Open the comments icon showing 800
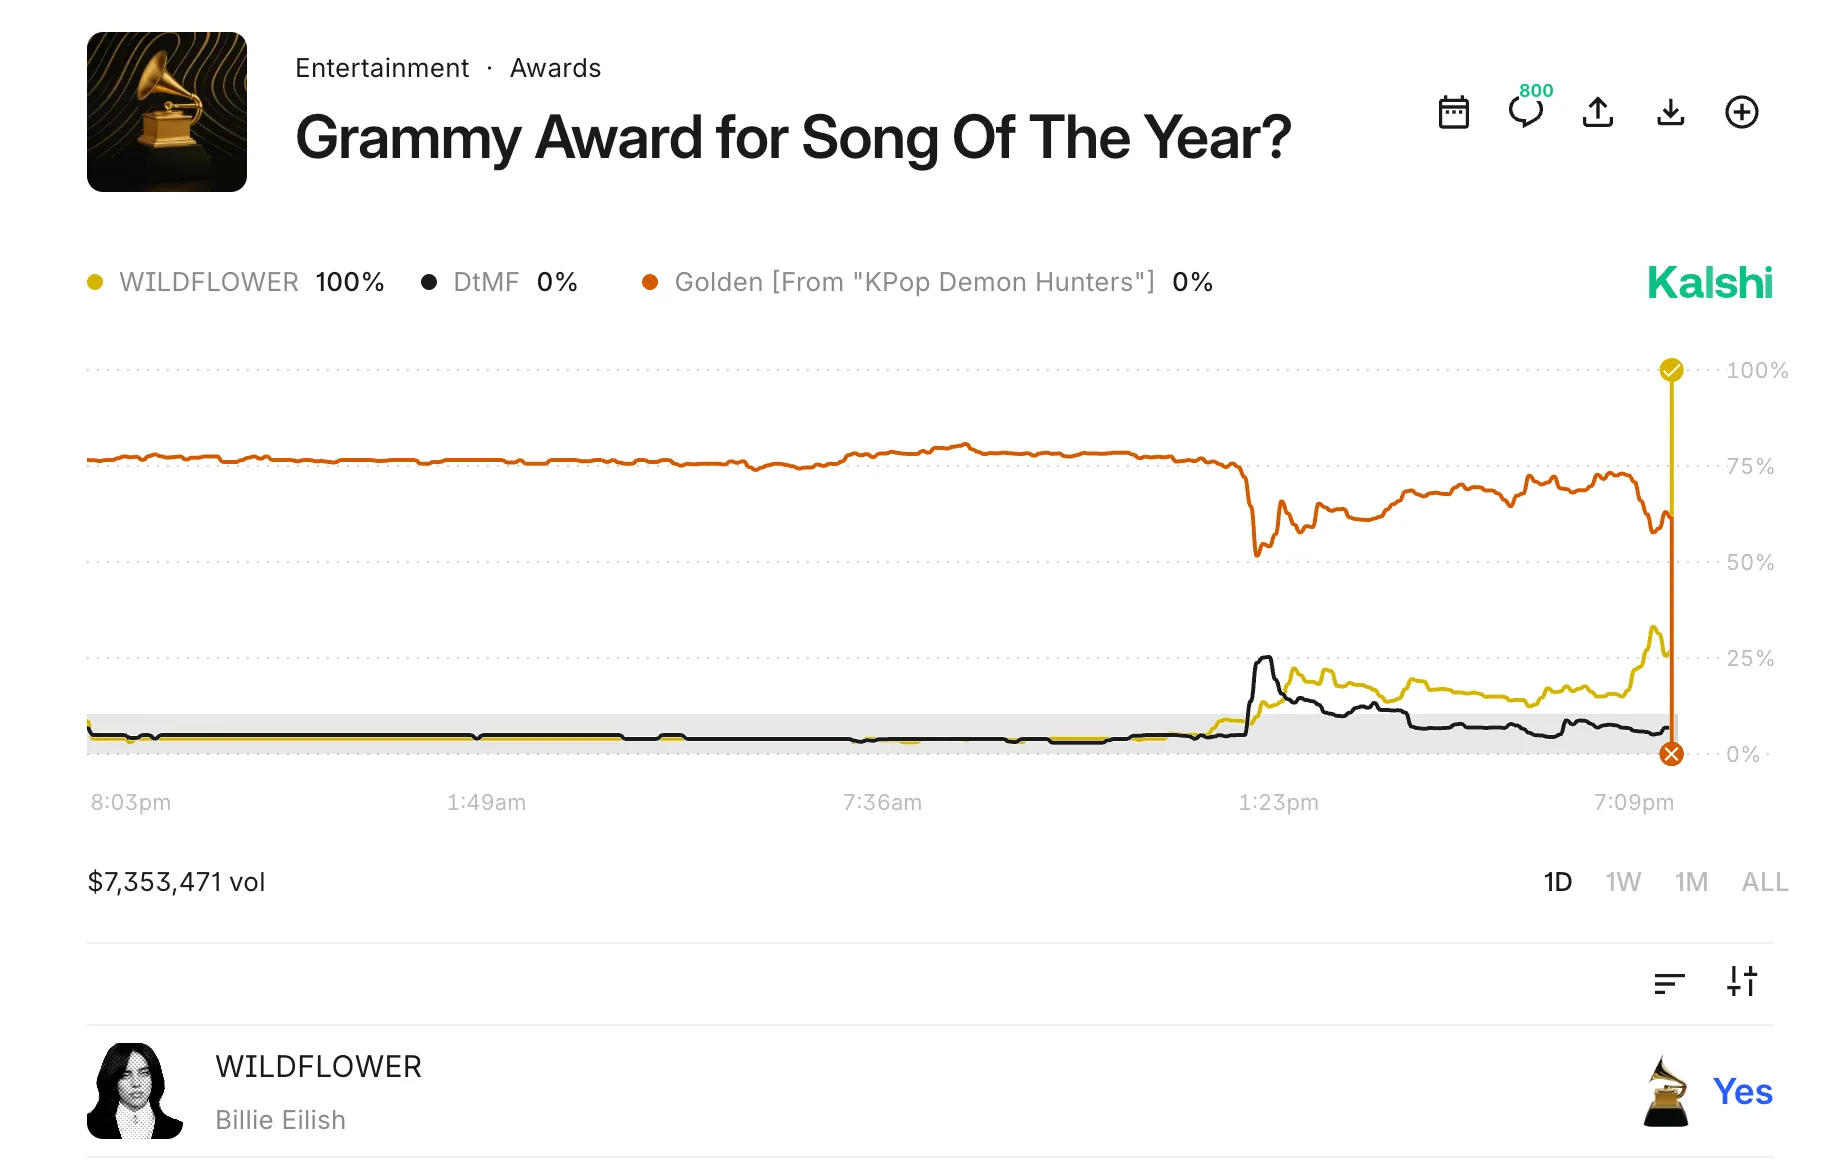The height and width of the screenshot is (1164, 1830). 1526,110
